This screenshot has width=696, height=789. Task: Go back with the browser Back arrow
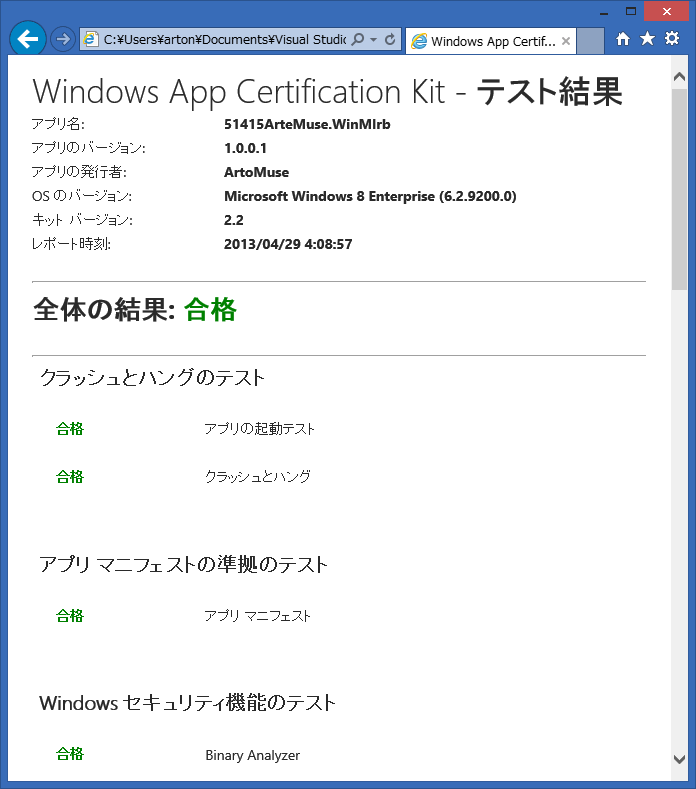click(28, 39)
